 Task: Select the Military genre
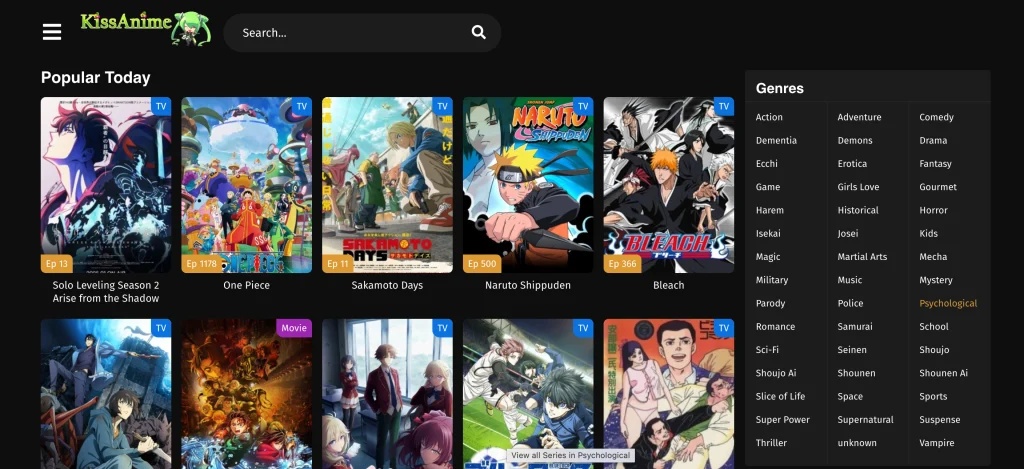(772, 280)
